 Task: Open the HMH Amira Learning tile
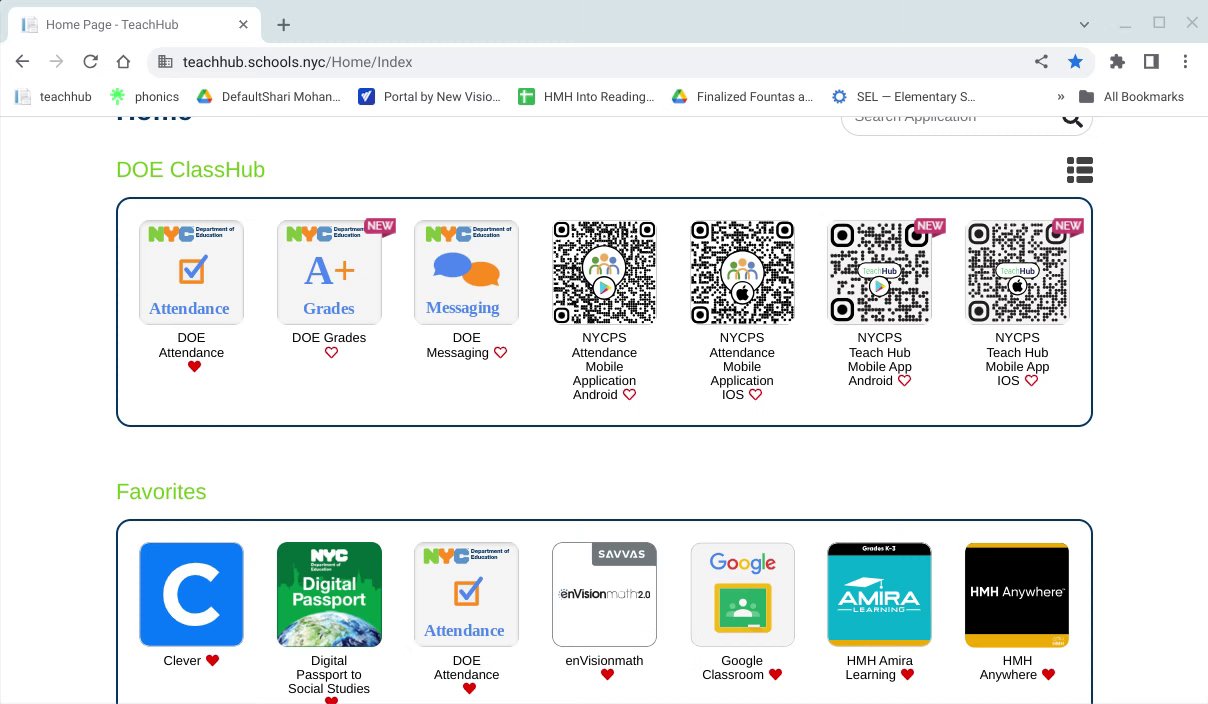pyautogui.click(x=880, y=594)
